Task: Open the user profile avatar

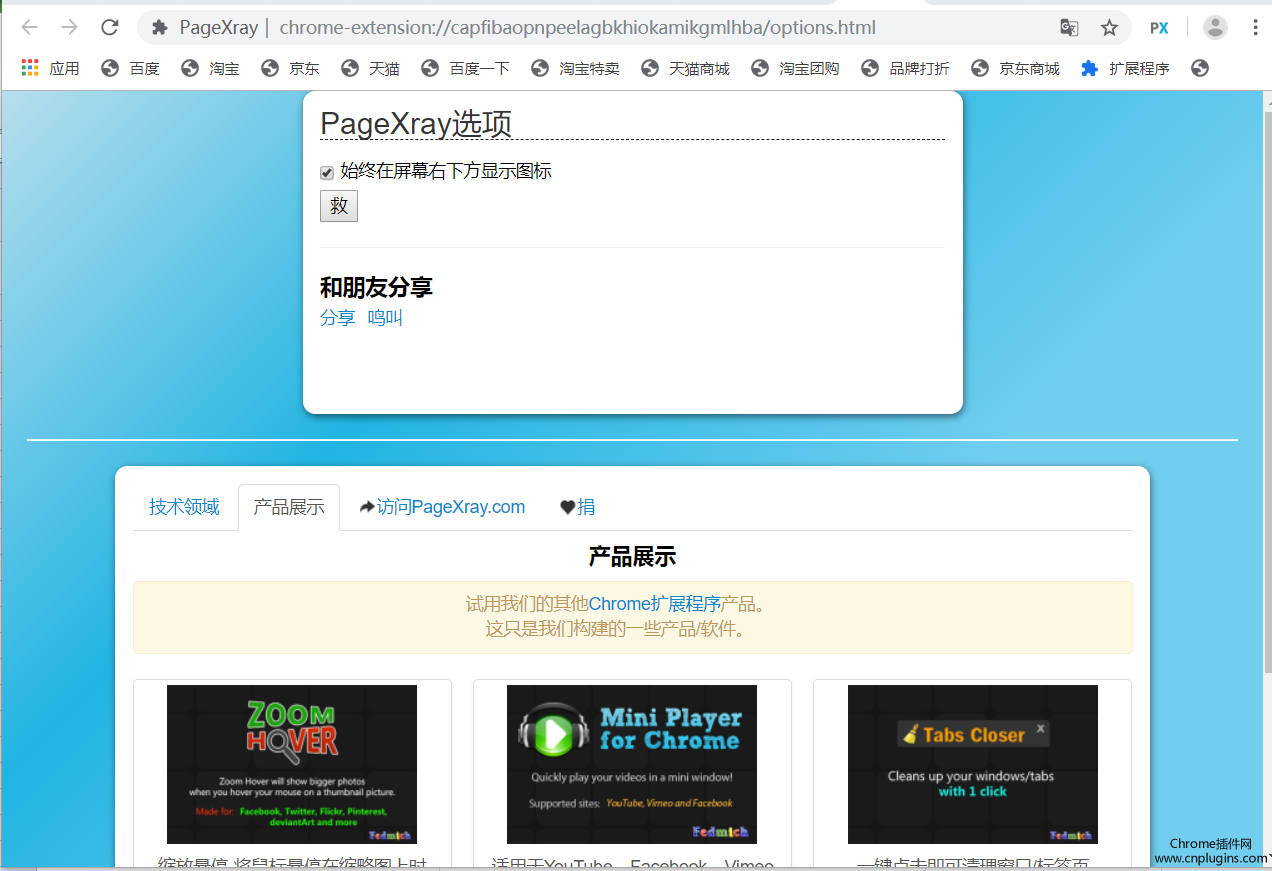Action: coord(1215,28)
